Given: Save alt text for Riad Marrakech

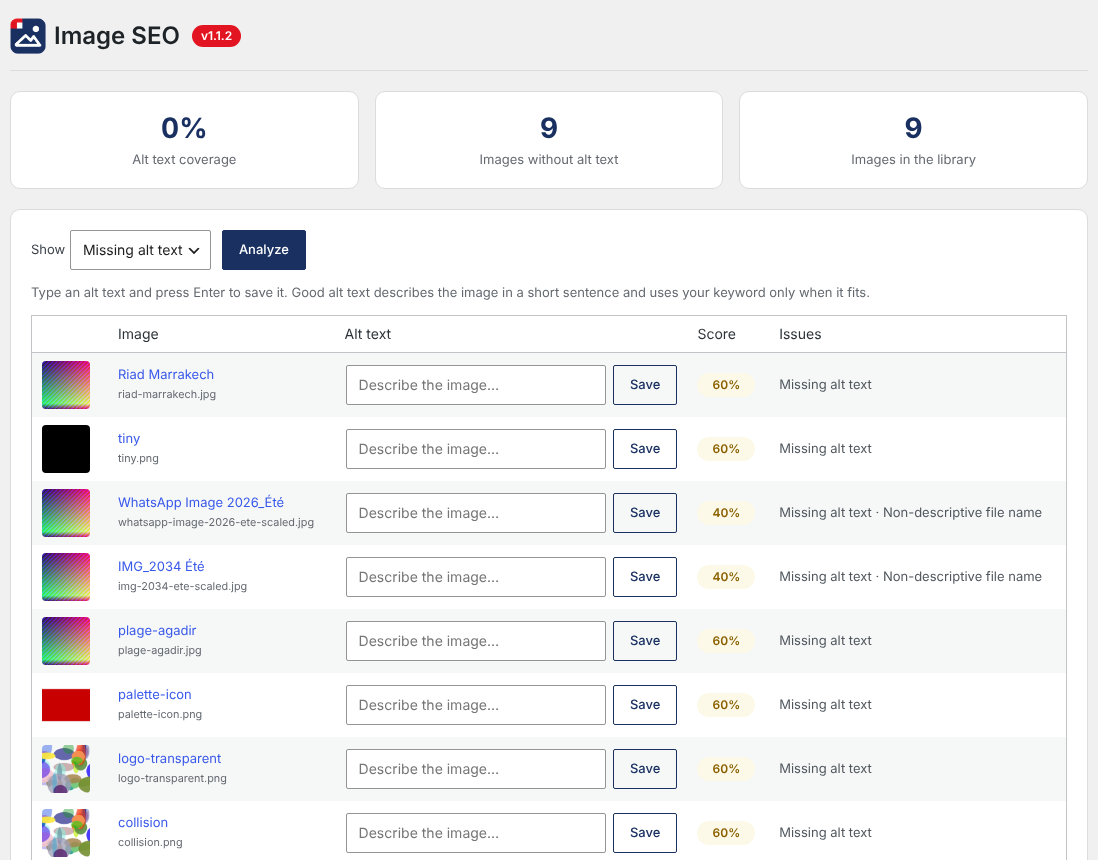Looking at the screenshot, I should (x=645, y=384).
